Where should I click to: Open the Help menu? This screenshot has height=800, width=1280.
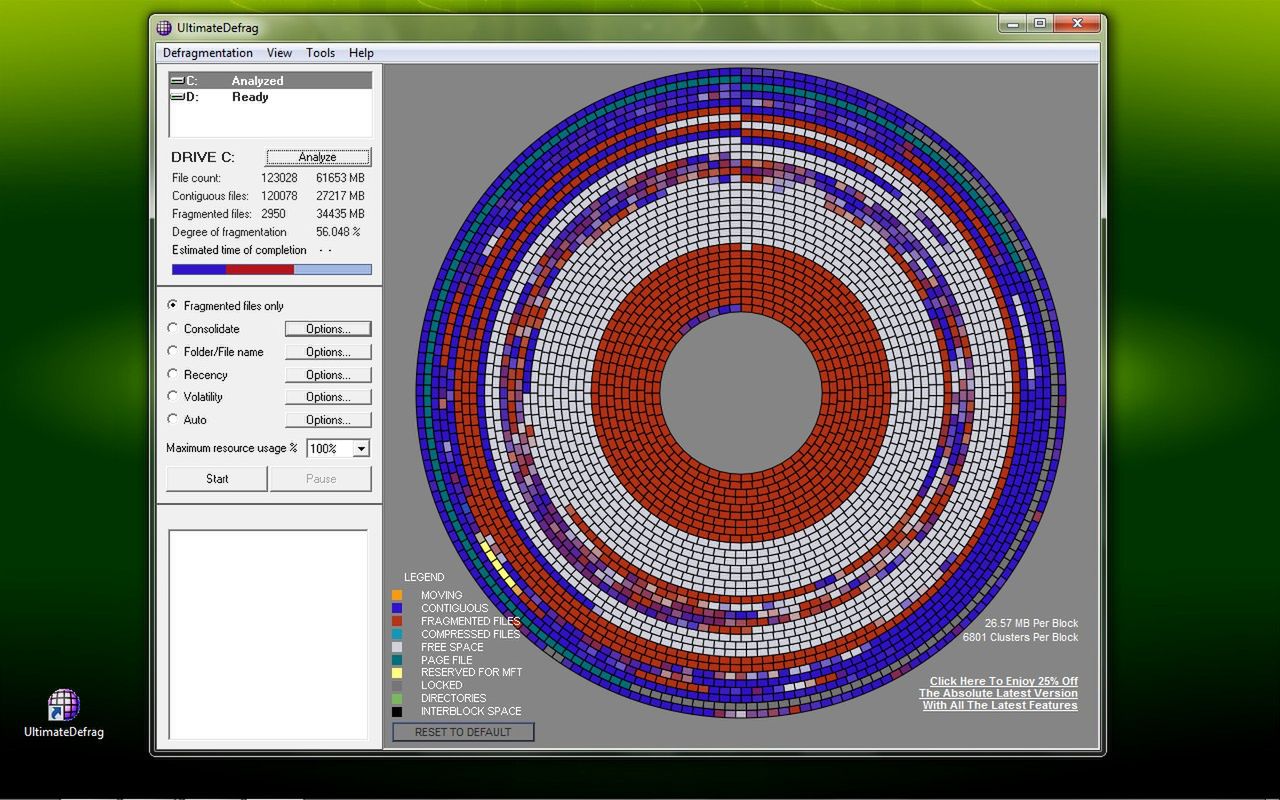tap(361, 53)
